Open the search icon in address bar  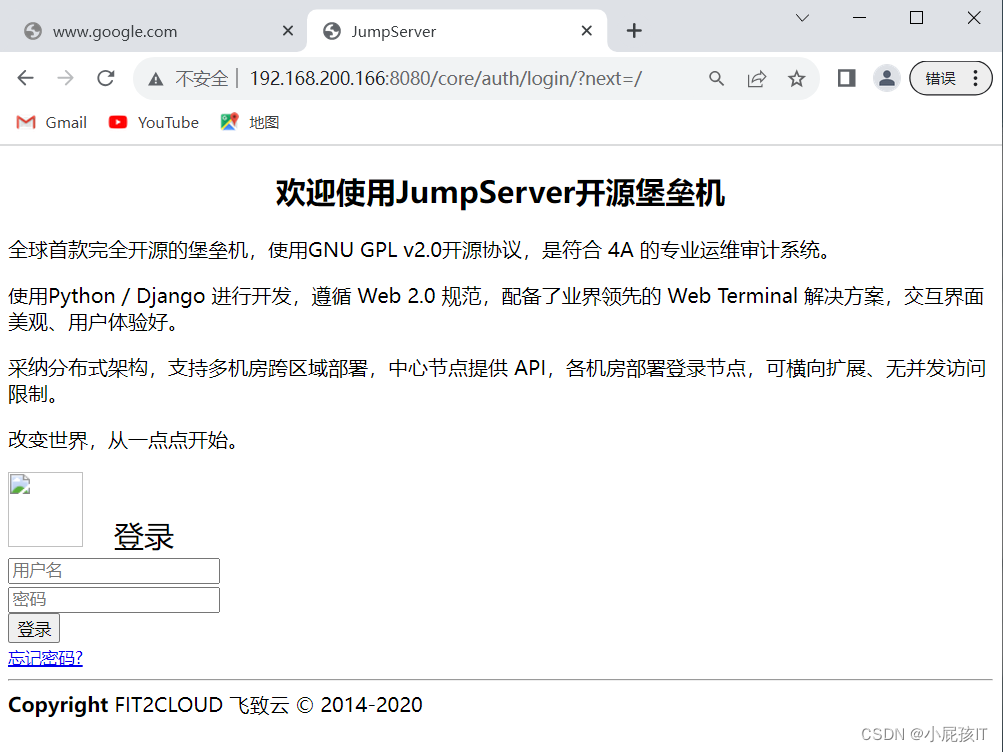coord(716,78)
